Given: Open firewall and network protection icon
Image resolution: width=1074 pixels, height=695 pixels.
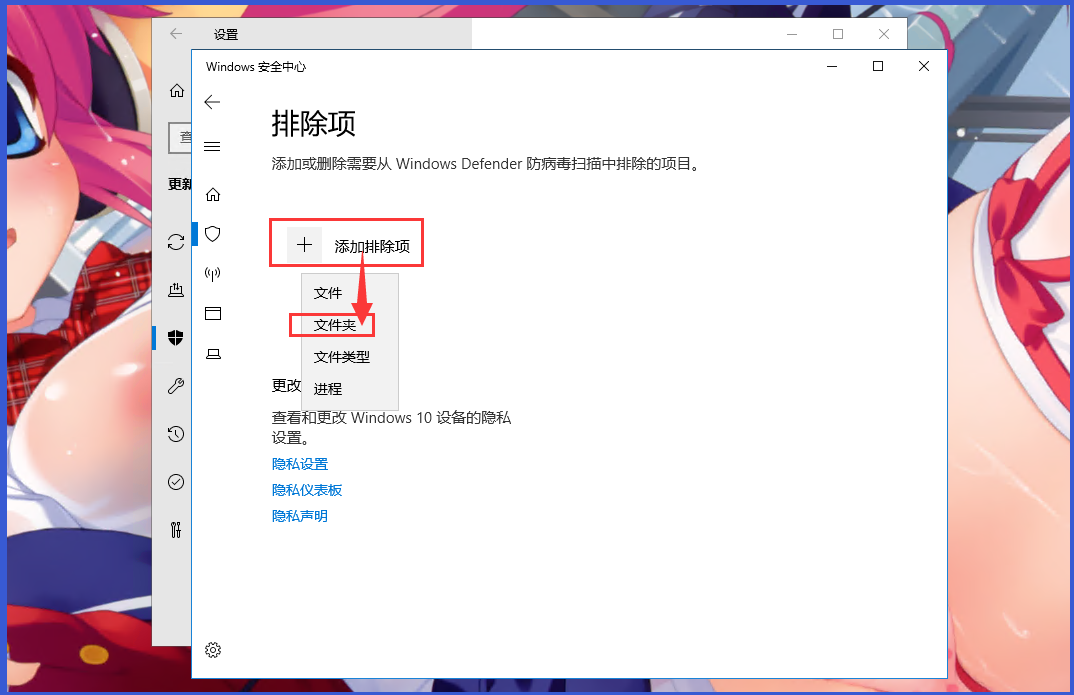Looking at the screenshot, I should point(212,273).
